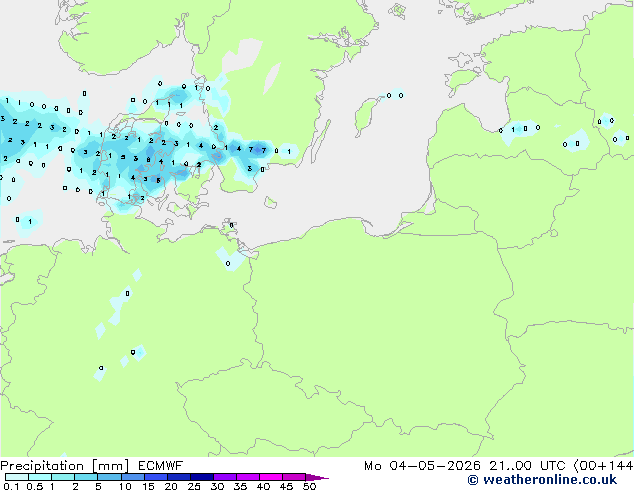Click the 35–40 mm violet legend swatch
The width and height of the screenshot is (634, 490).
pos(247,477)
